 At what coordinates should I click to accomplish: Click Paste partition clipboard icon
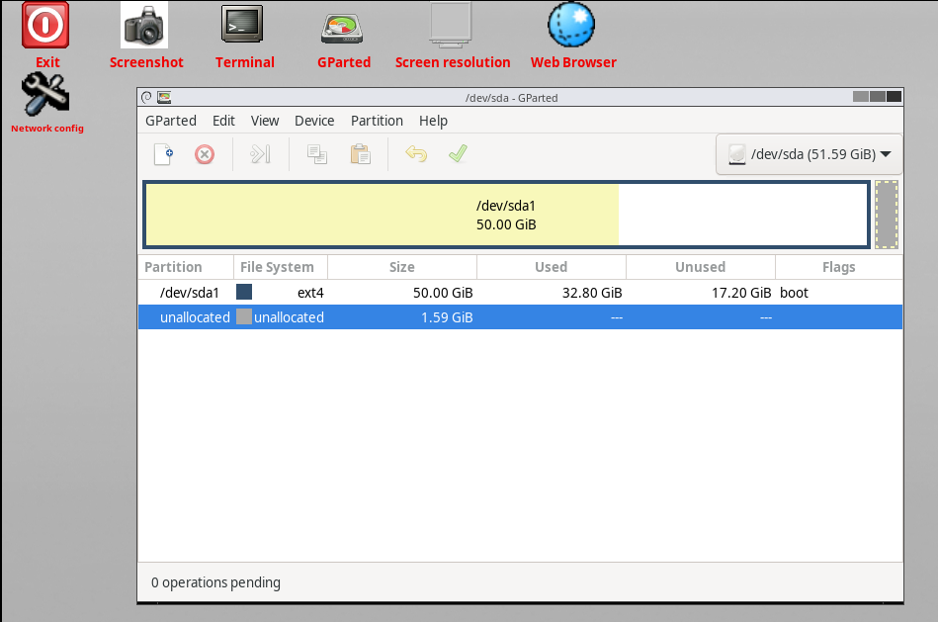tap(361, 154)
